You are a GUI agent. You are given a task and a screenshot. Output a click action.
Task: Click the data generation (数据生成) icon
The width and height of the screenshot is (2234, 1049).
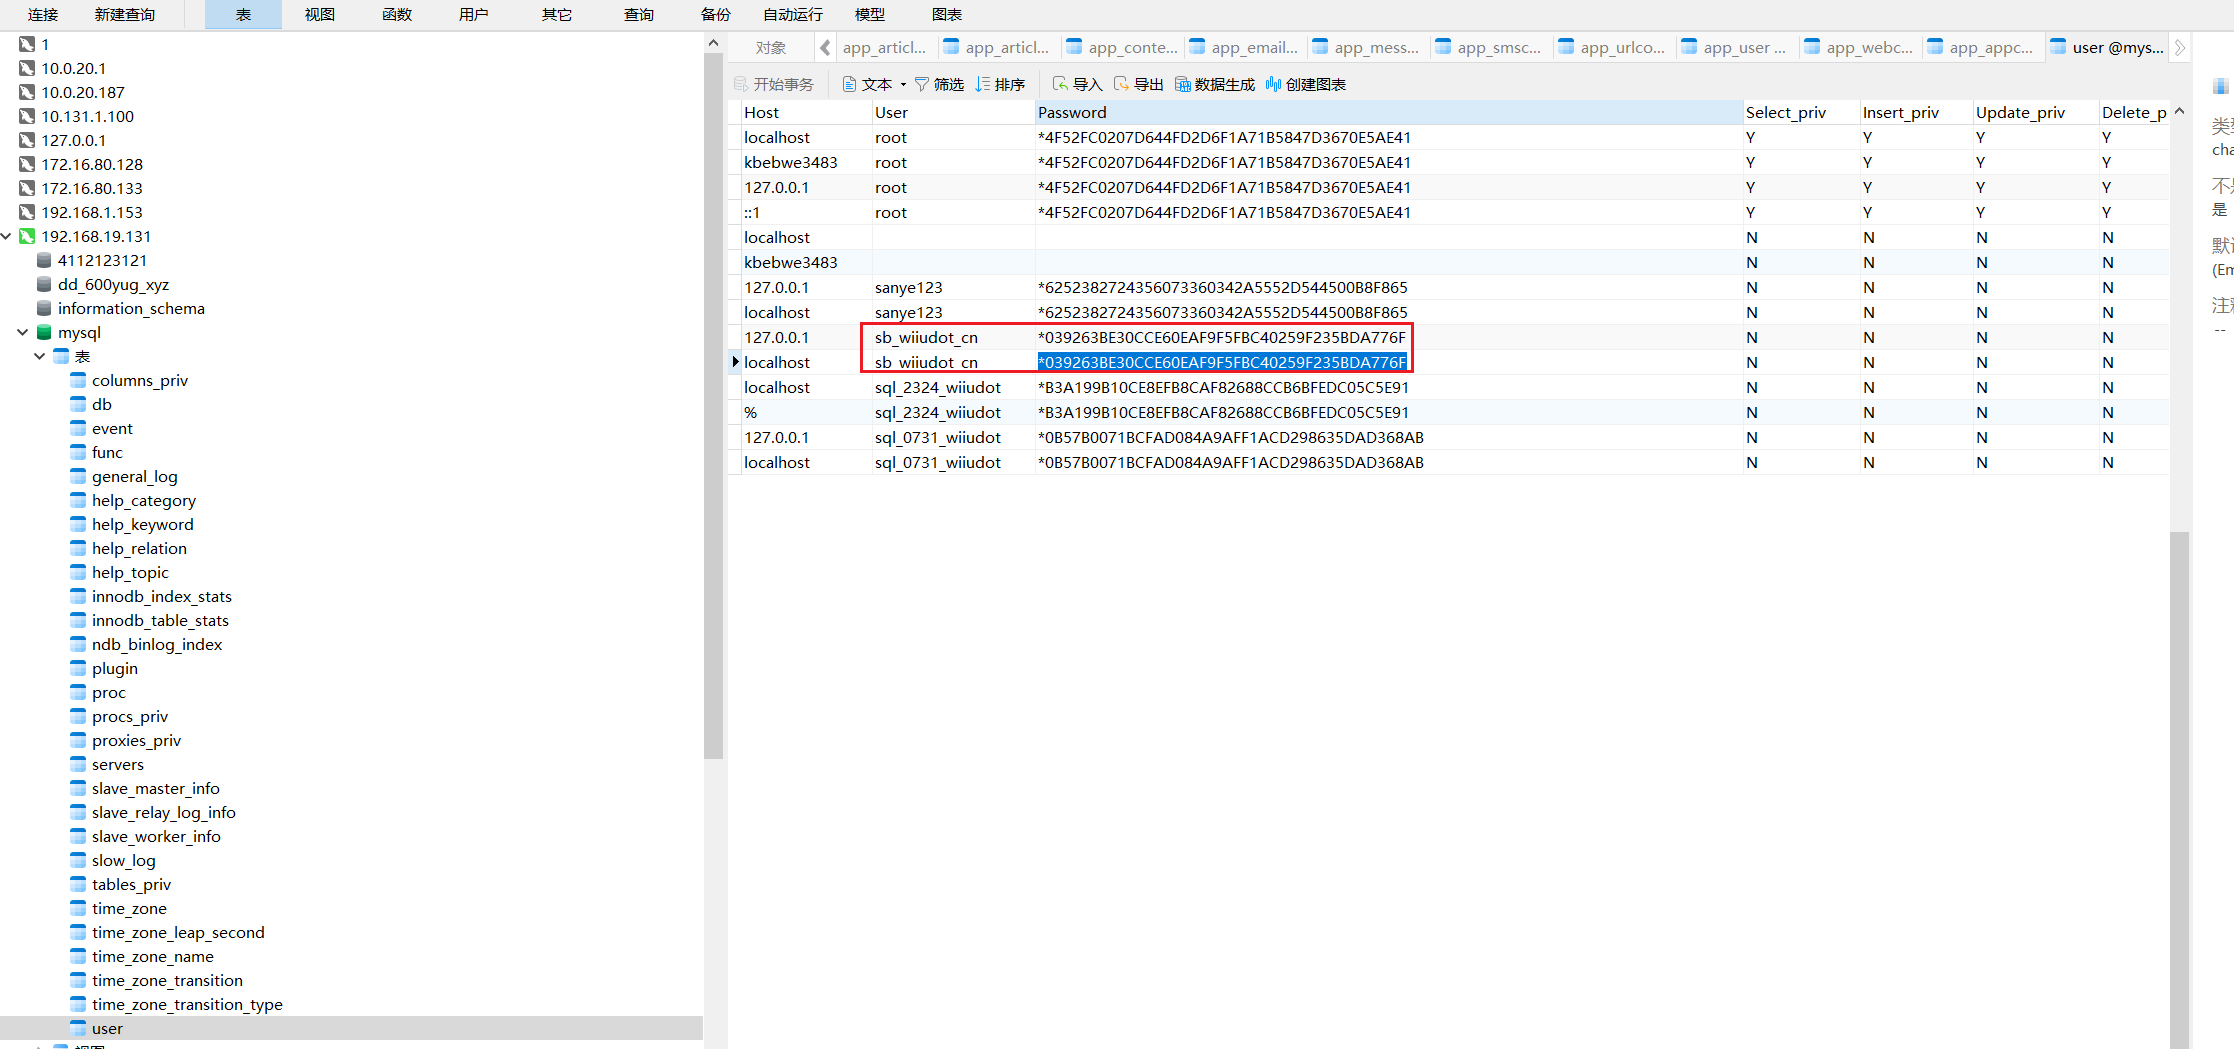pyautogui.click(x=1183, y=84)
